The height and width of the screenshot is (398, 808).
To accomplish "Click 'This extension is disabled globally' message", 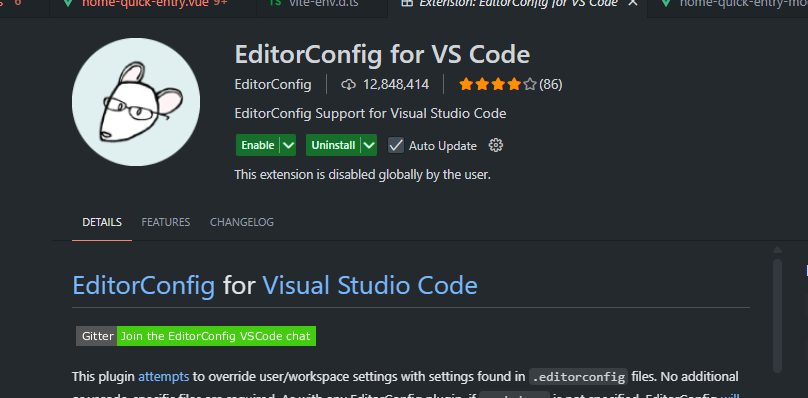I will 362,175.
